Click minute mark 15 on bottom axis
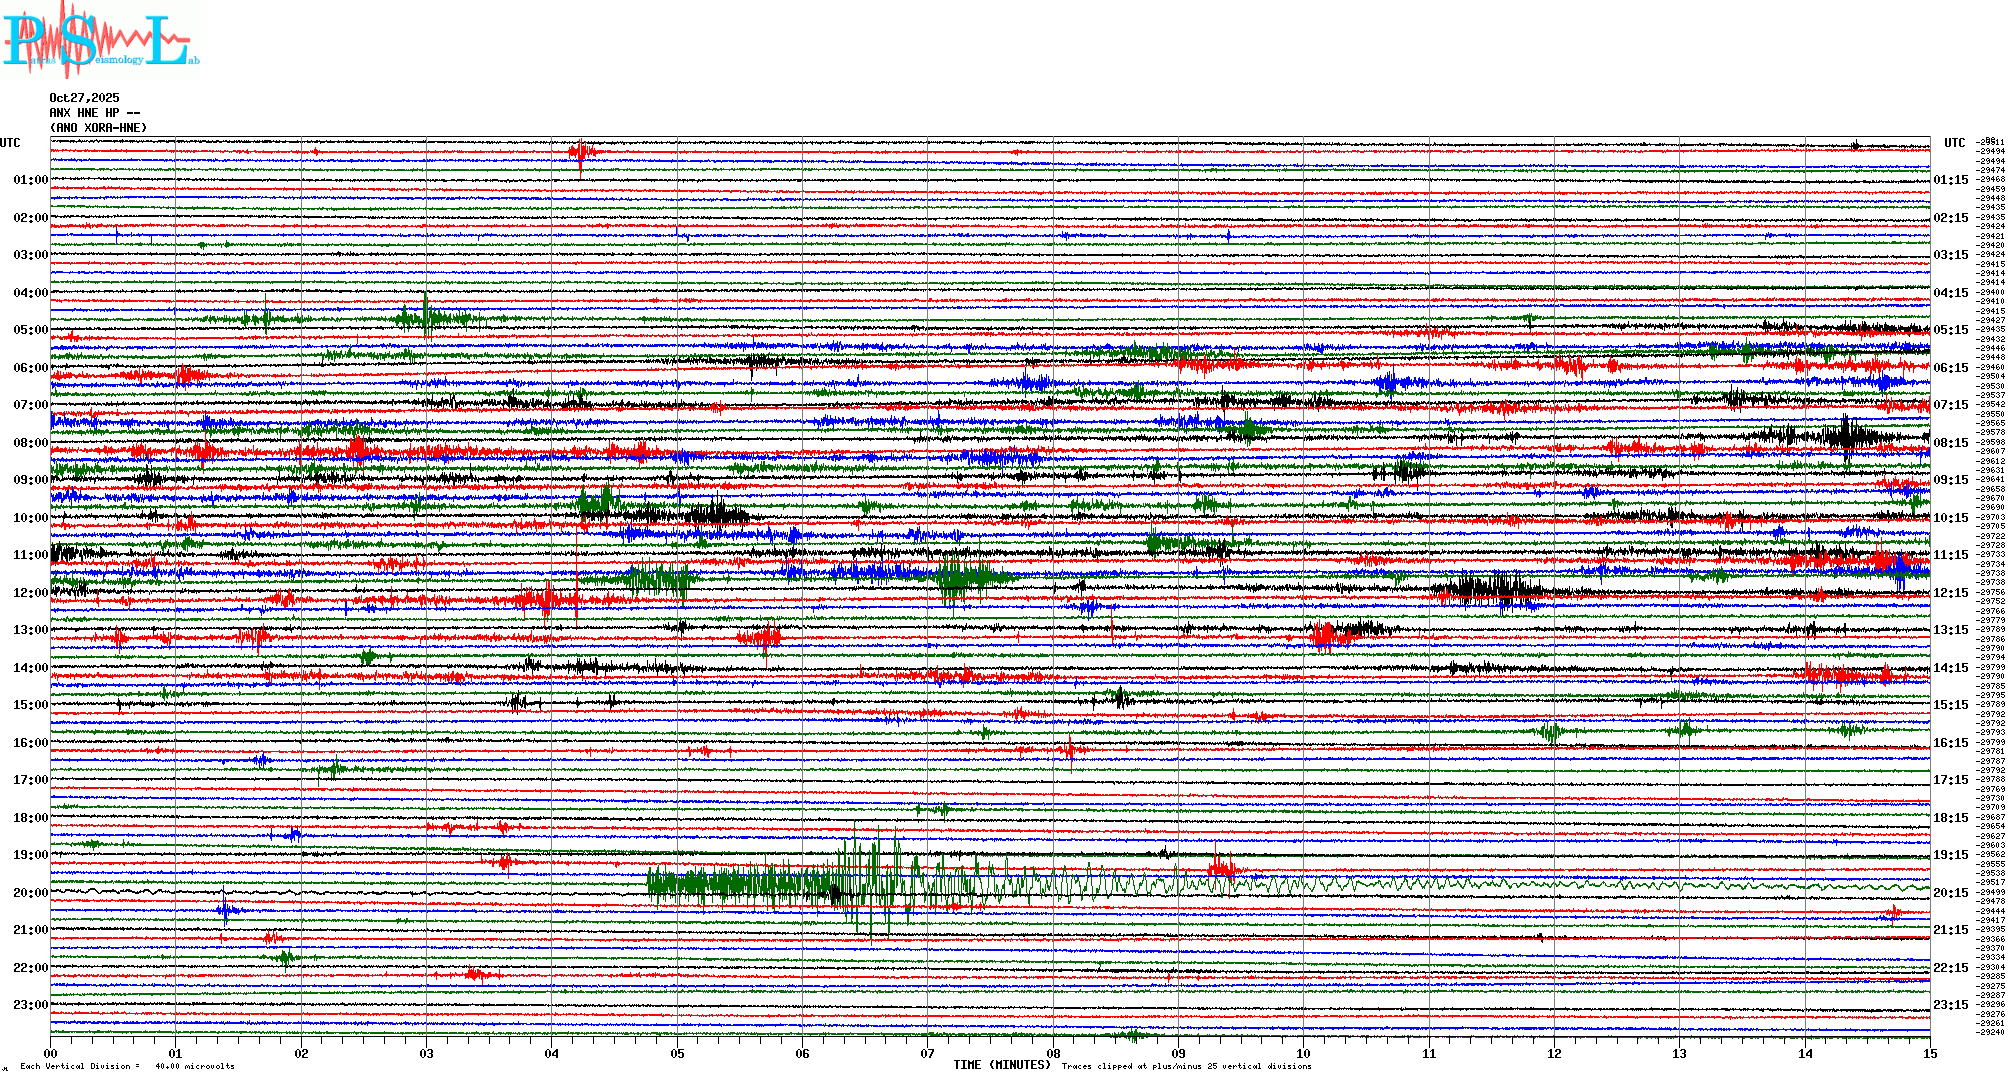 tap(1929, 1053)
